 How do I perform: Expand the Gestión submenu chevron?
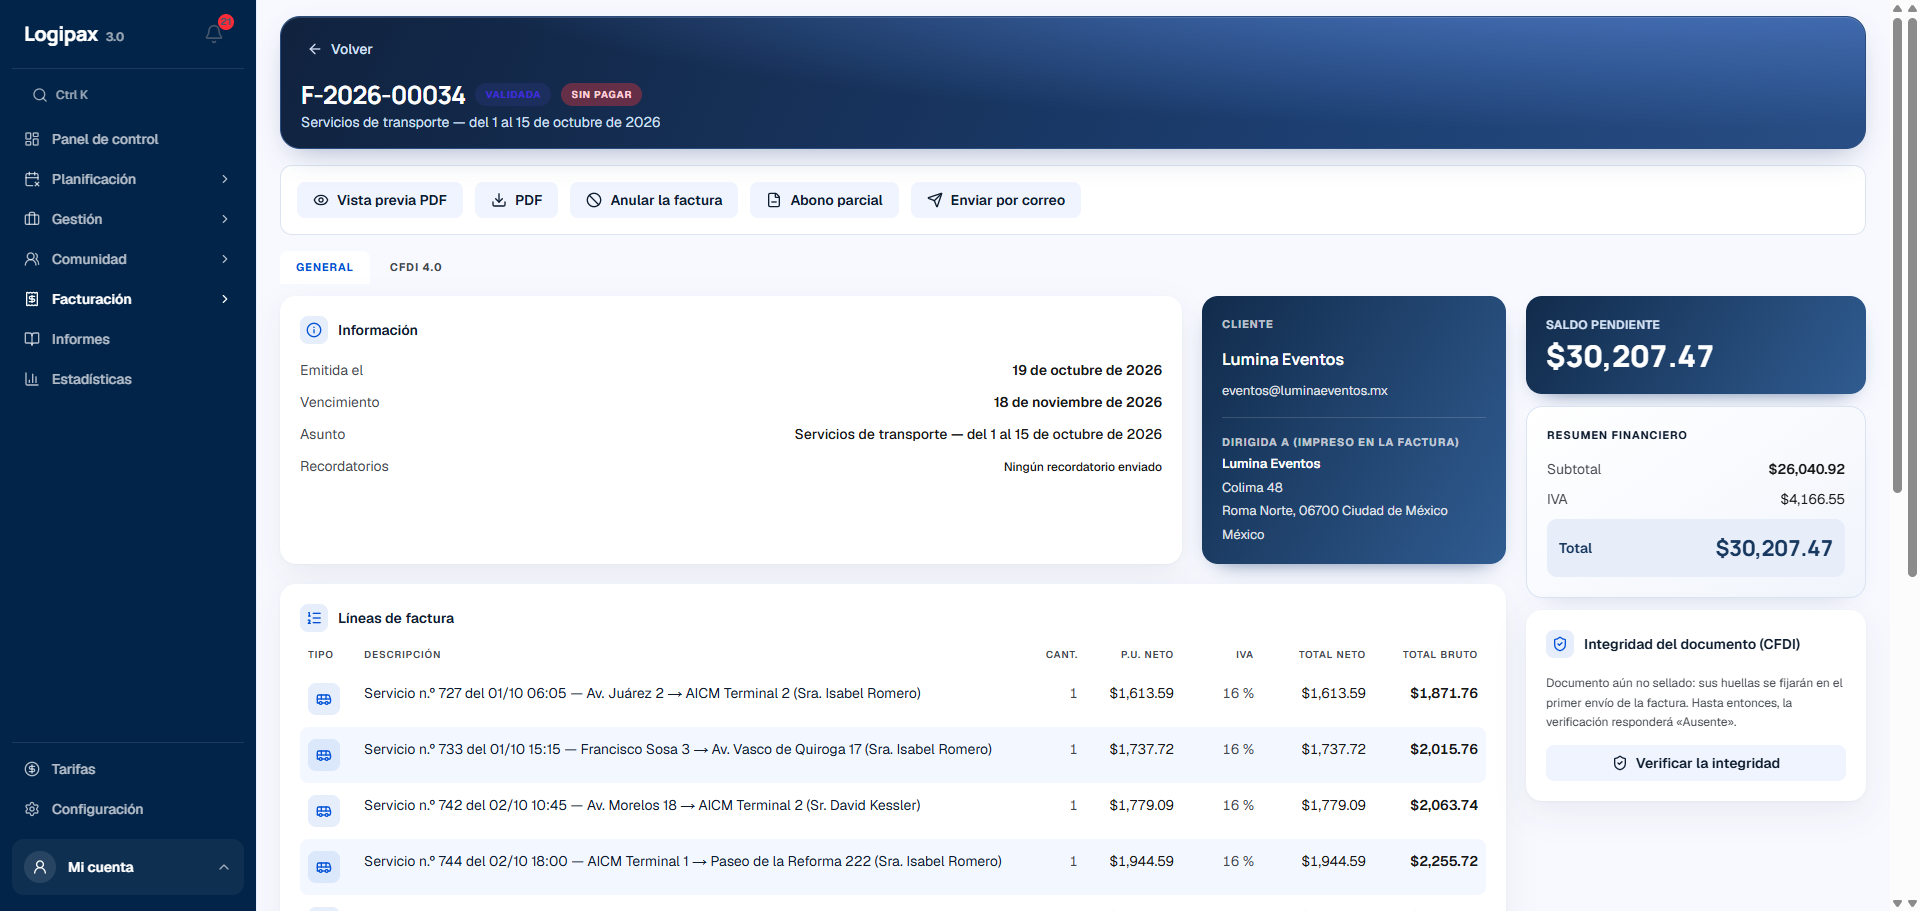(x=225, y=219)
